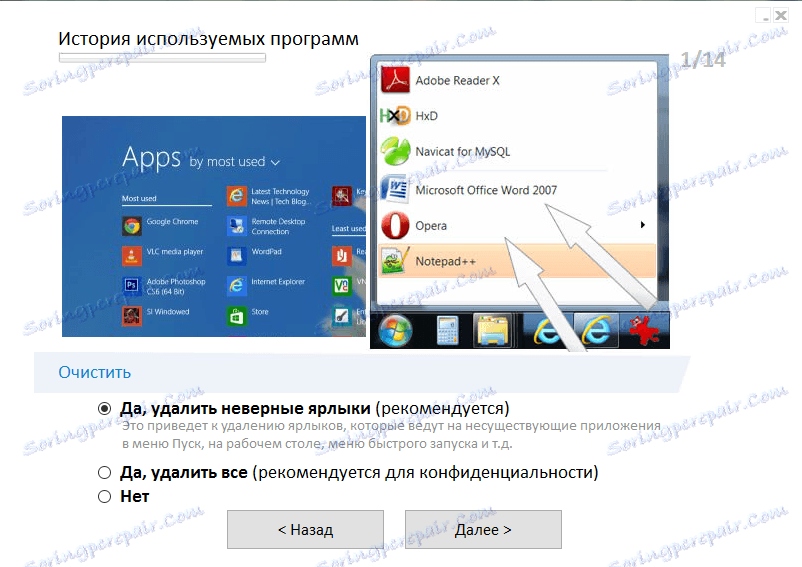Click the Notepad++ icon
The image size is (802, 567).
point(395,261)
